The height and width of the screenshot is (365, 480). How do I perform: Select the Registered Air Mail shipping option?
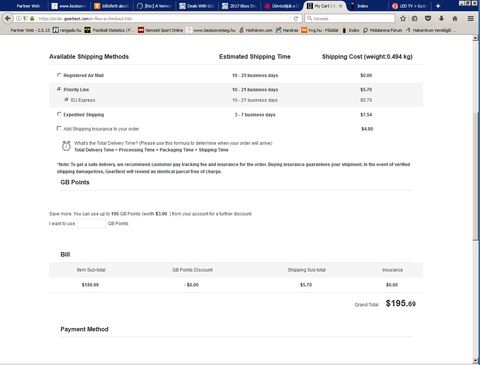(x=59, y=75)
